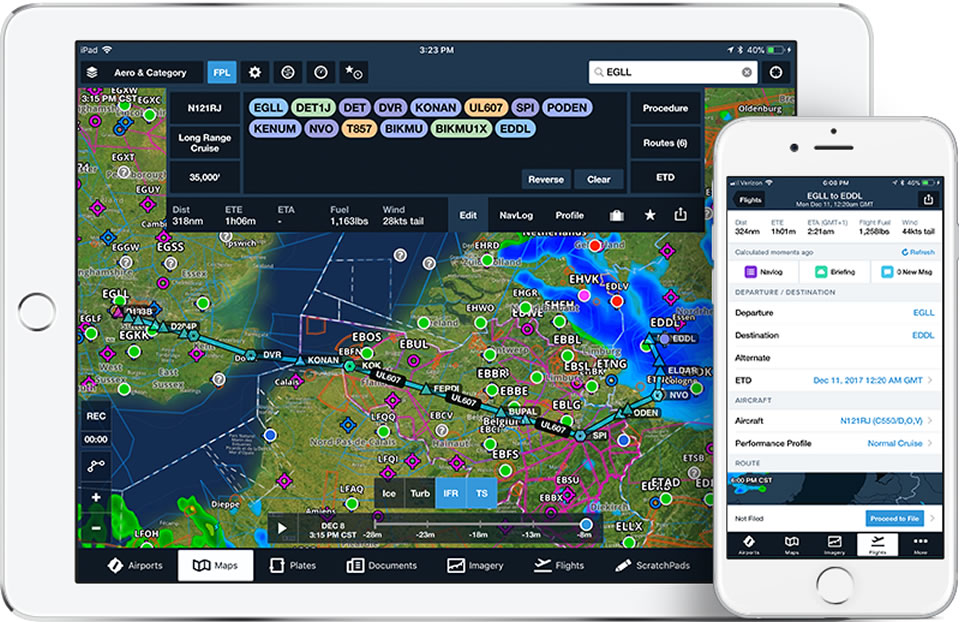Toggle the TS thunderstorm layer
The width and height of the screenshot is (960, 622).
[482, 493]
